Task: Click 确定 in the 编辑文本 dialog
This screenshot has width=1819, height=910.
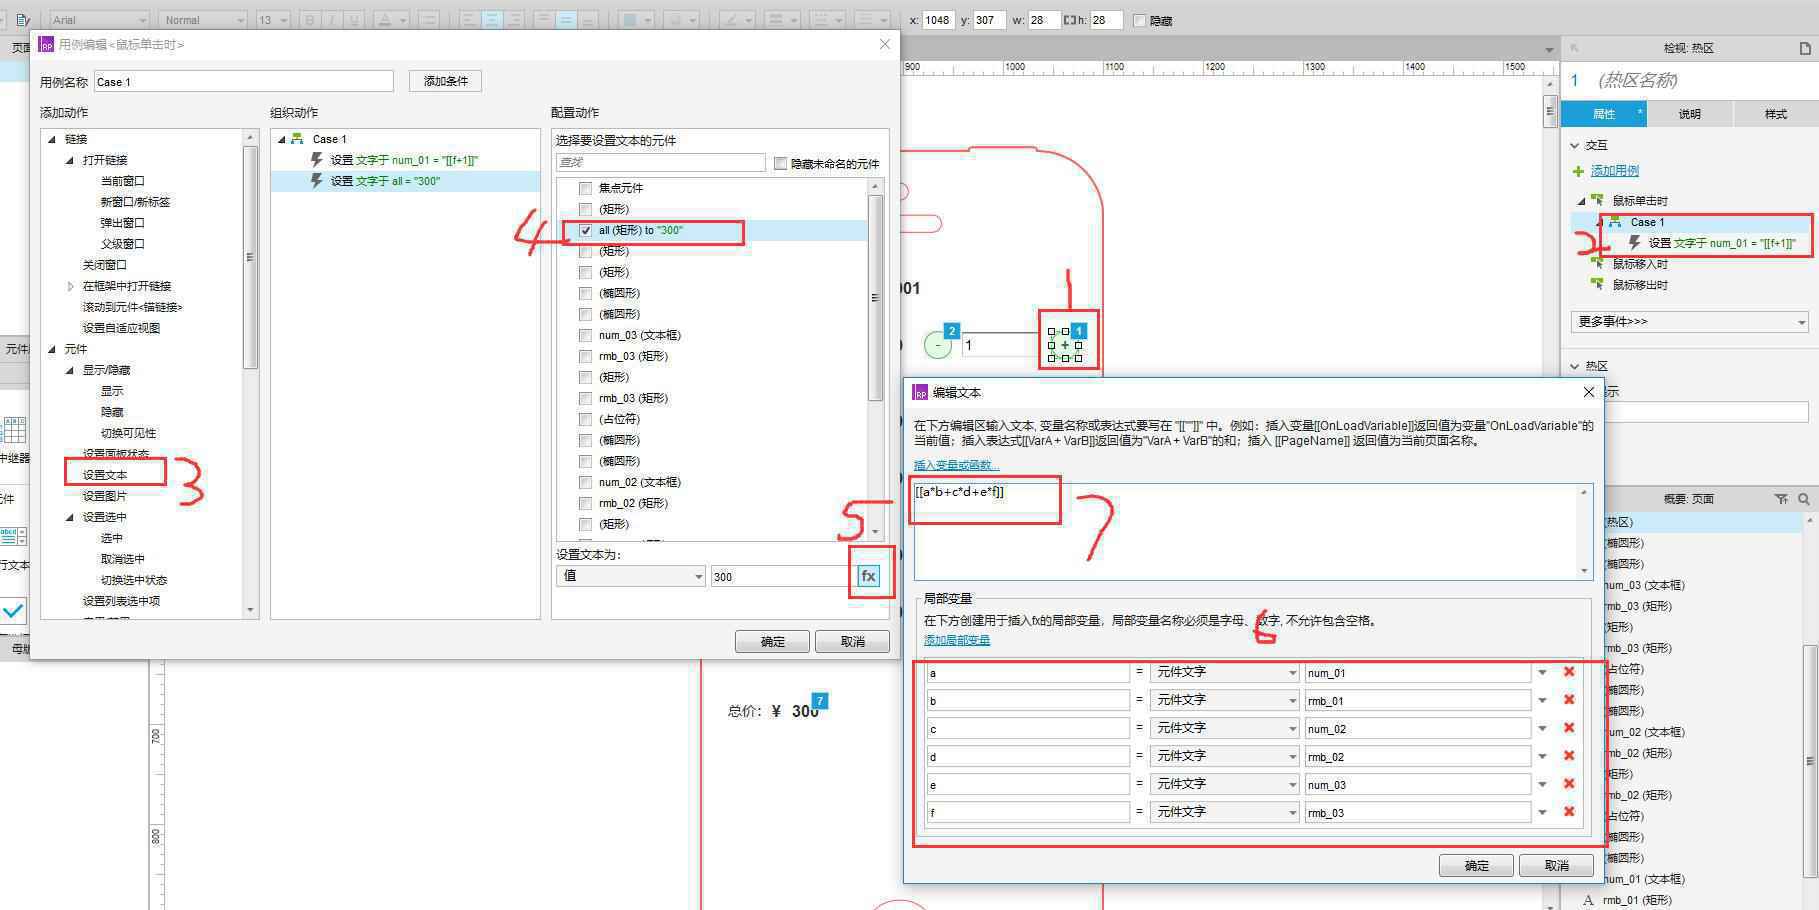Action: point(1476,865)
